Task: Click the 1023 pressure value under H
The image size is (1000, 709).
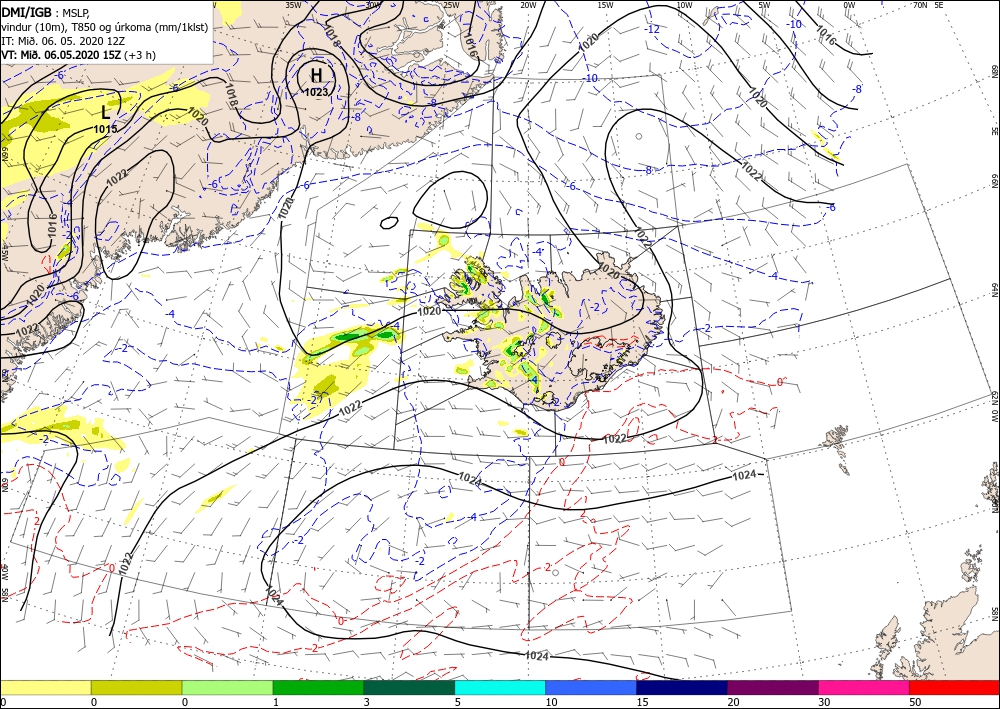Action: pyautogui.click(x=316, y=92)
